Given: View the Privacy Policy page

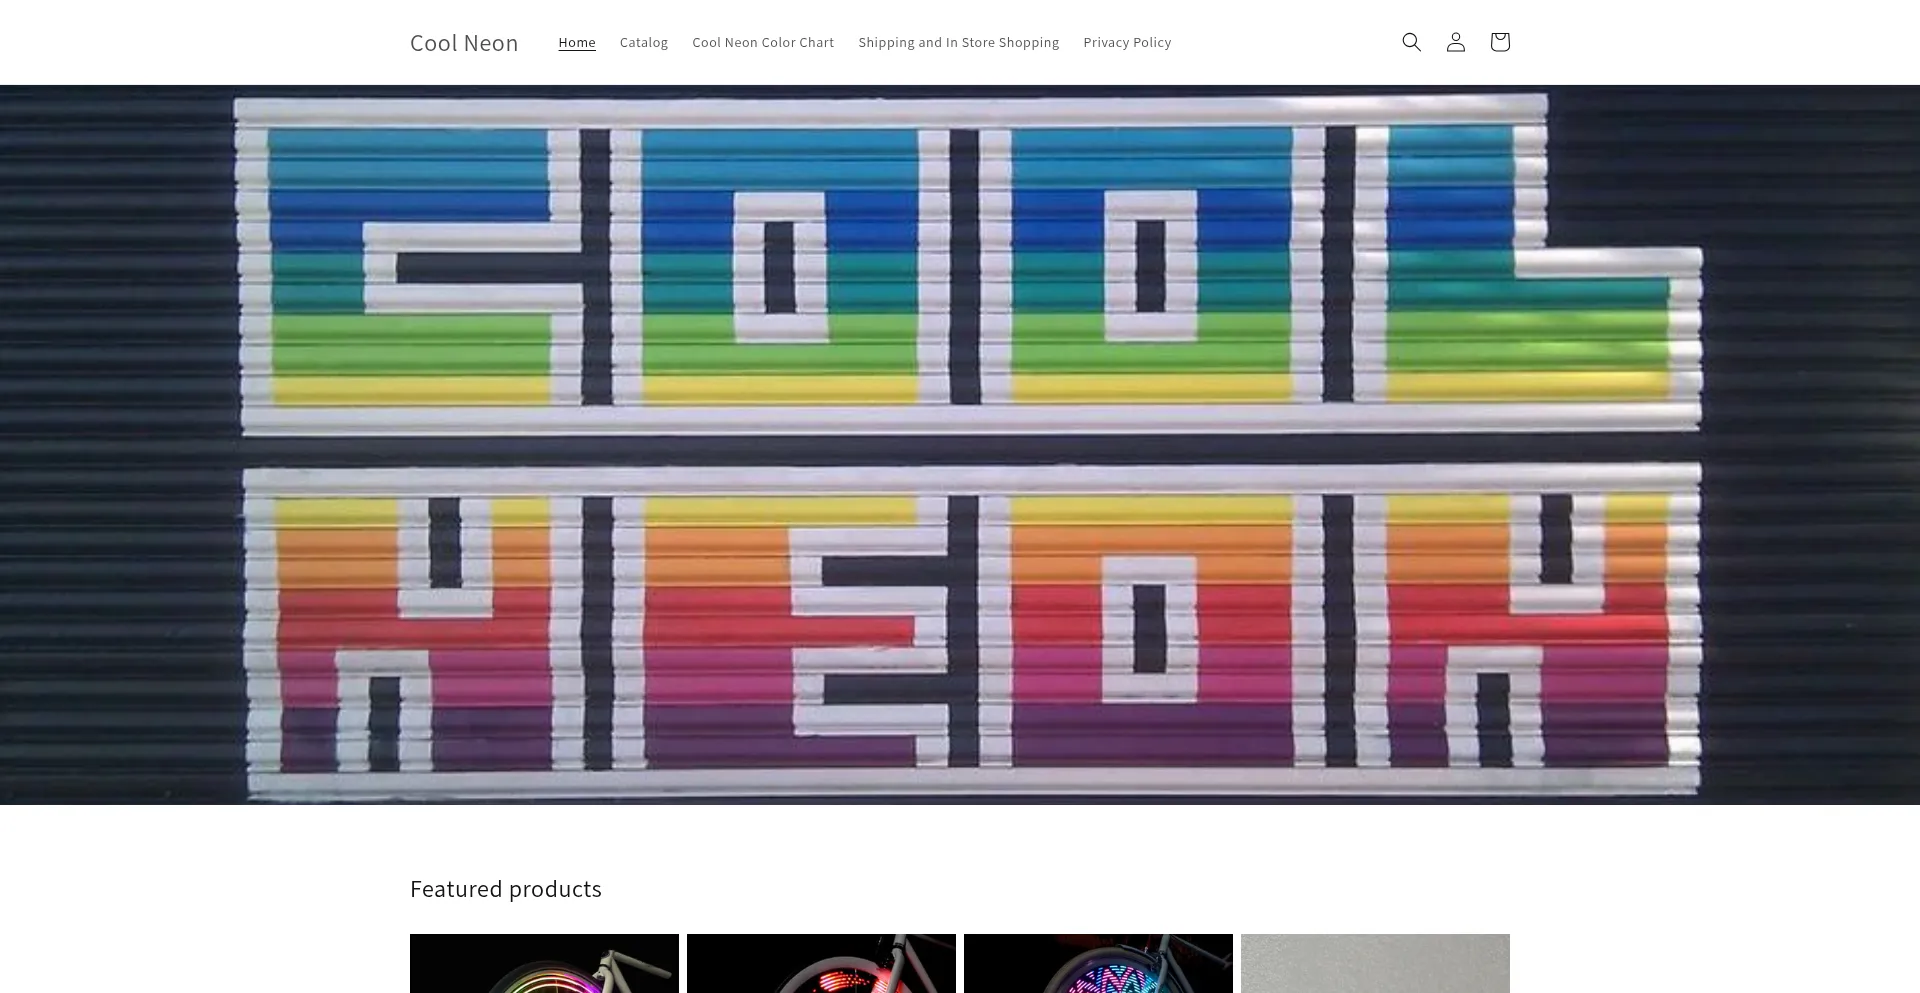Looking at the screenshot, I should (x=1127, y=42).
